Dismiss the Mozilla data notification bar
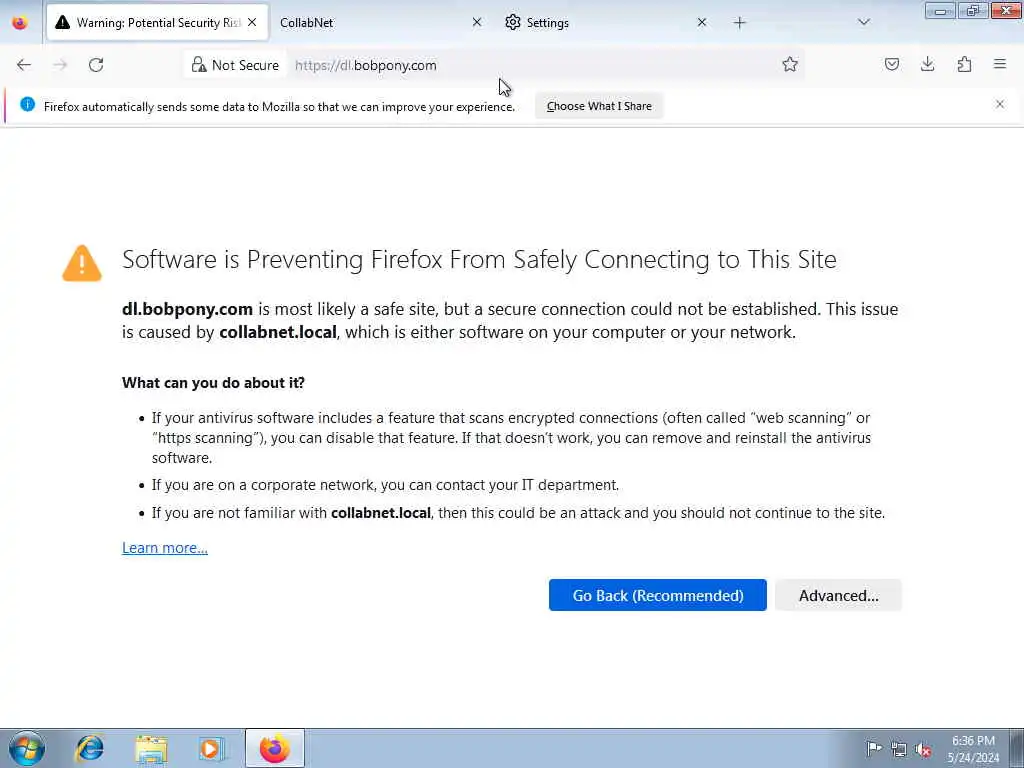 (x=1000, y=104)
